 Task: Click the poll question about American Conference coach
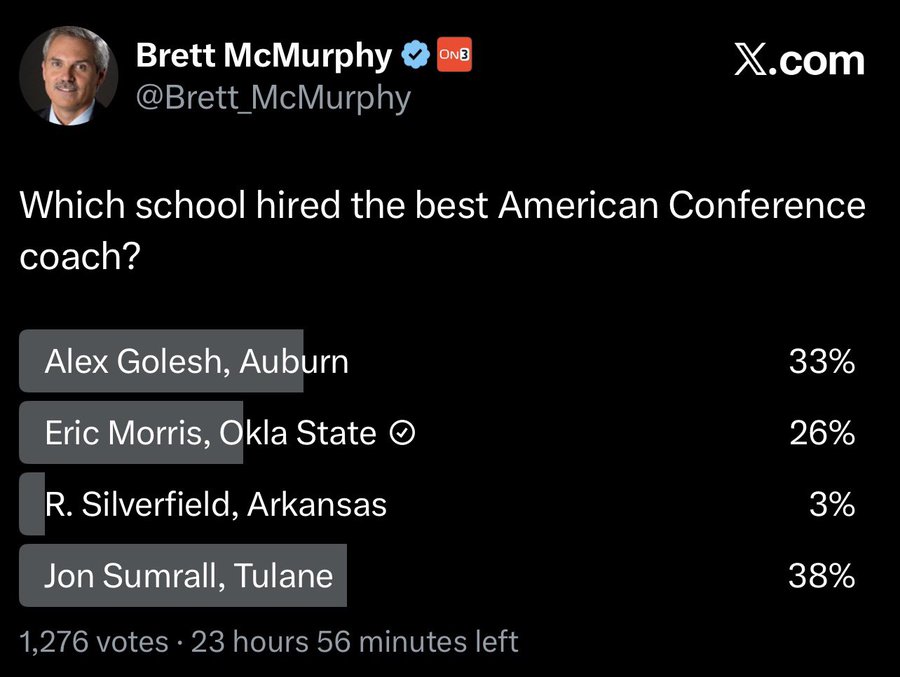pyautogui.click(x=442, y=206)
